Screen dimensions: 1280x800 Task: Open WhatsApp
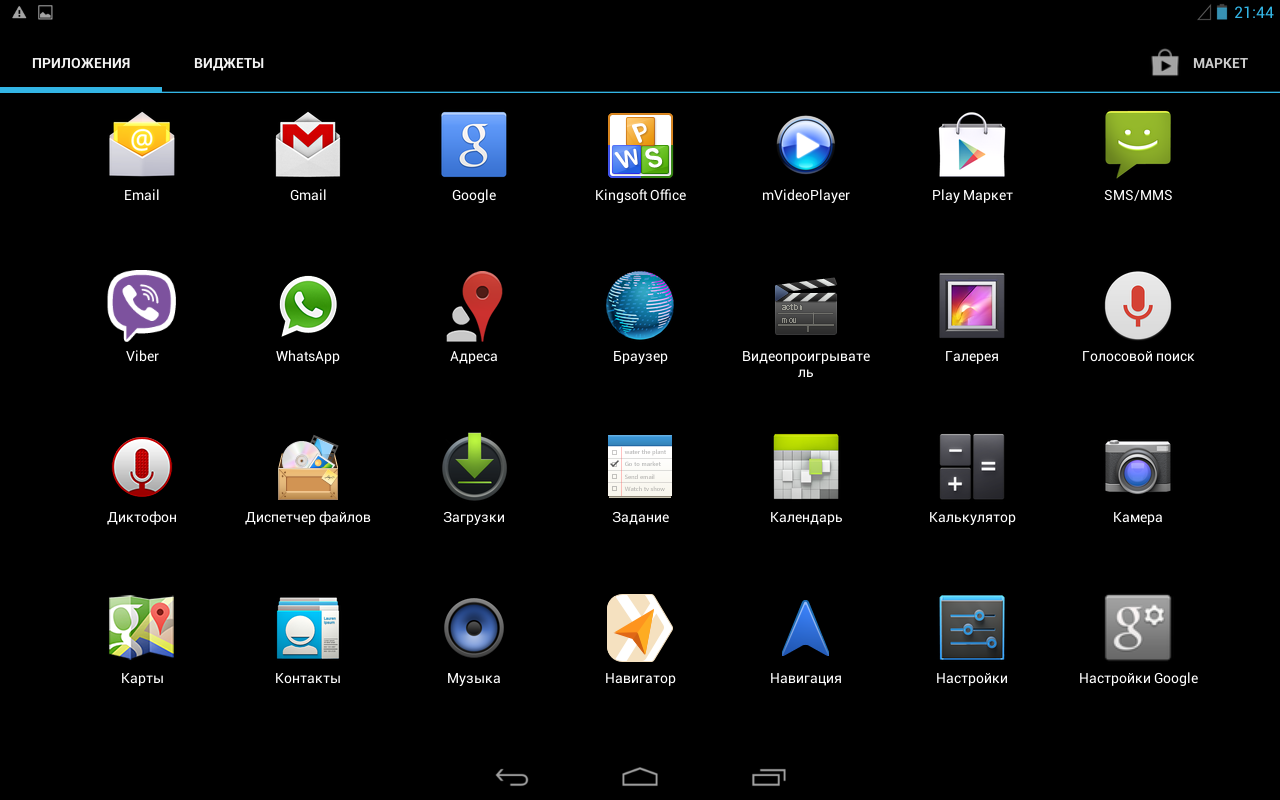point(308,306)
